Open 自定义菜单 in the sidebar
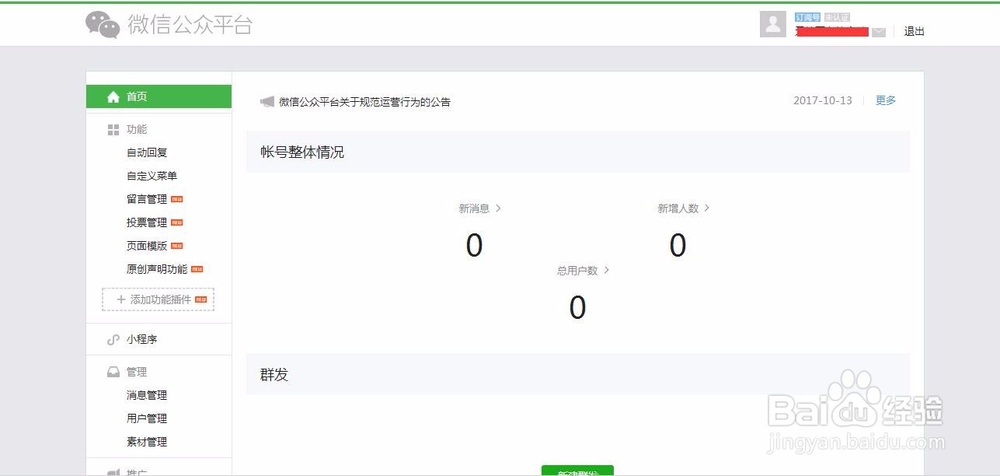1000x476 pixels. pyautogui.click(x=152, y=176)
